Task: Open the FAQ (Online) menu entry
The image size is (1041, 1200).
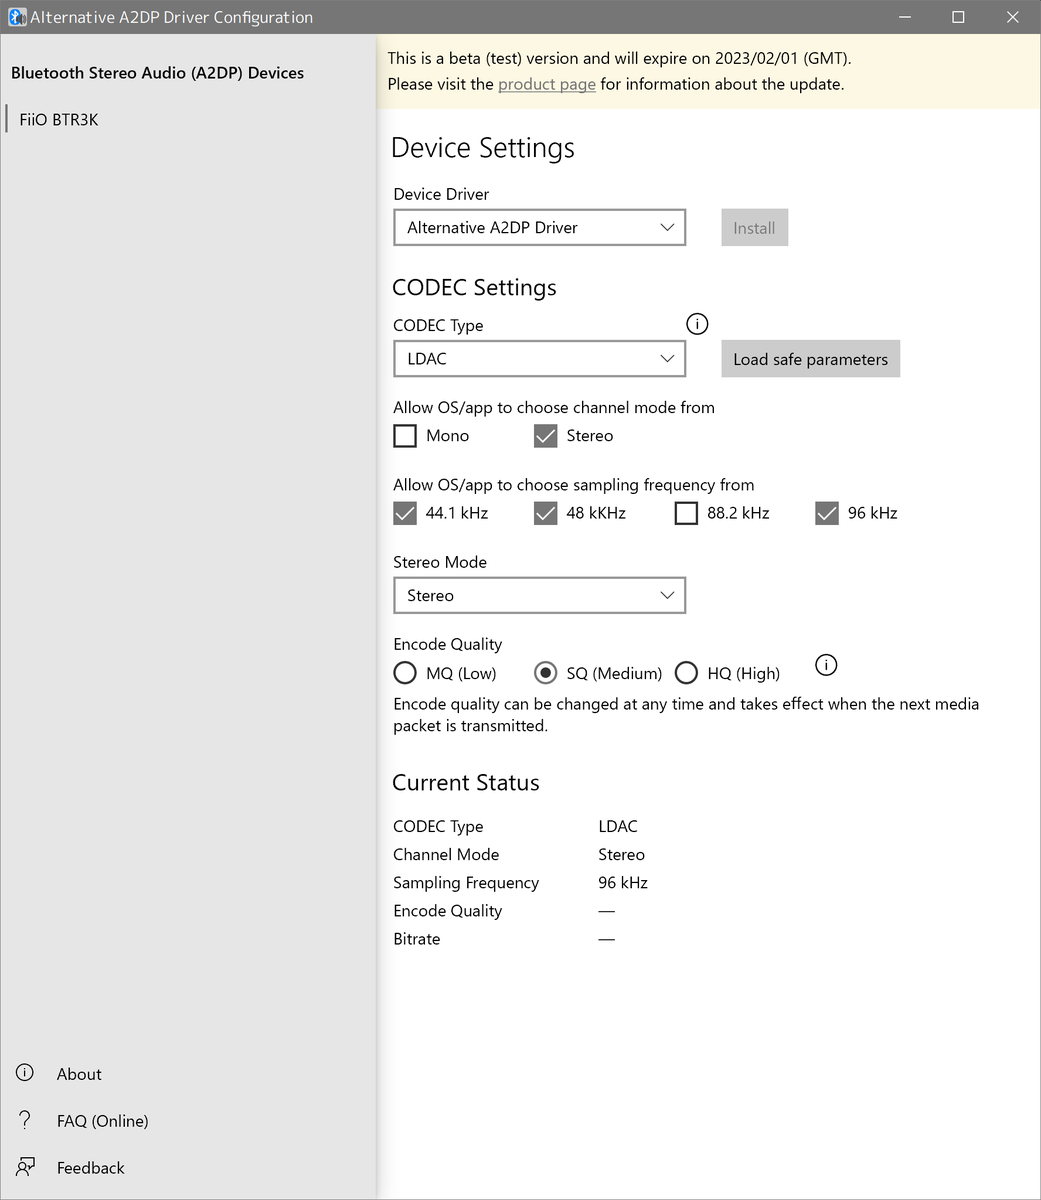Action: pyautogui.click(x=102, y=1120)
